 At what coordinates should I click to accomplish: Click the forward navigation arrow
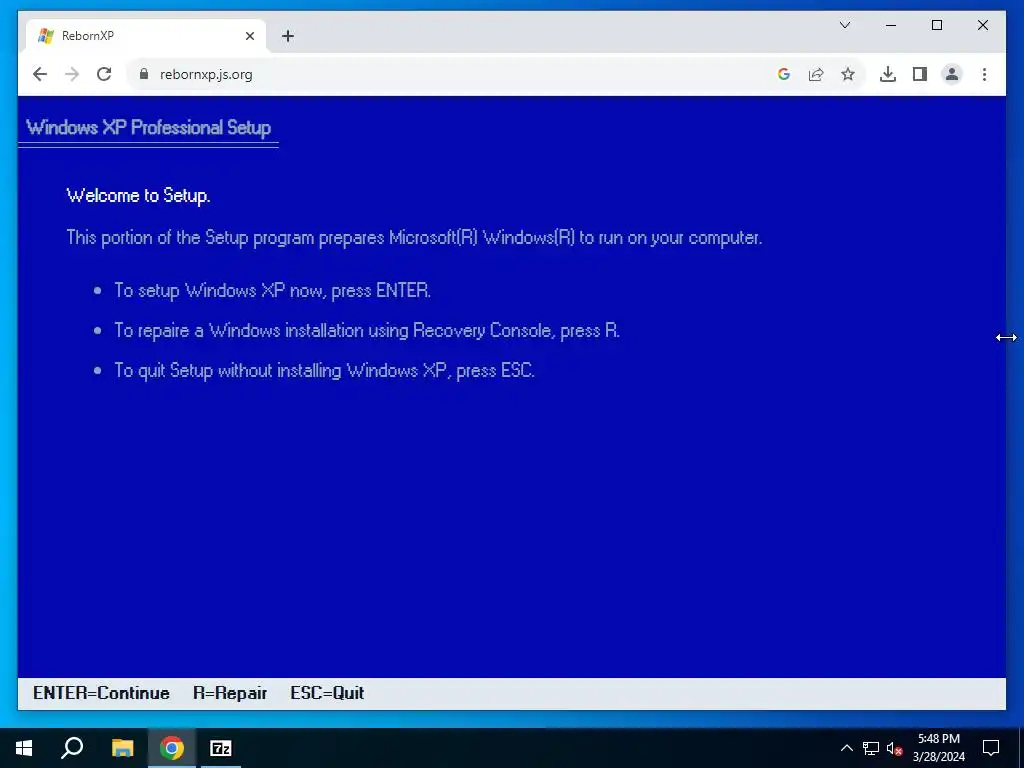[72, 74]
